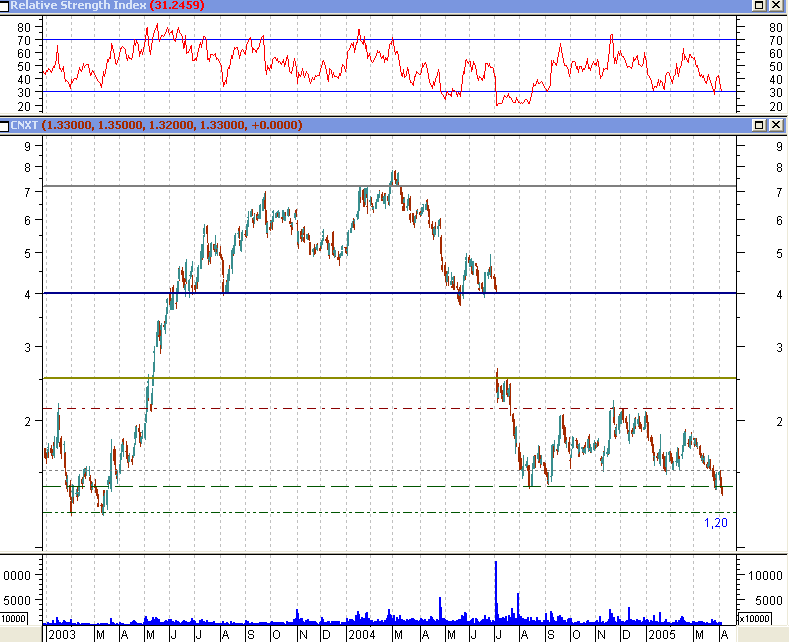Click the blue 1,20 text label

click(x=715, y=523)
